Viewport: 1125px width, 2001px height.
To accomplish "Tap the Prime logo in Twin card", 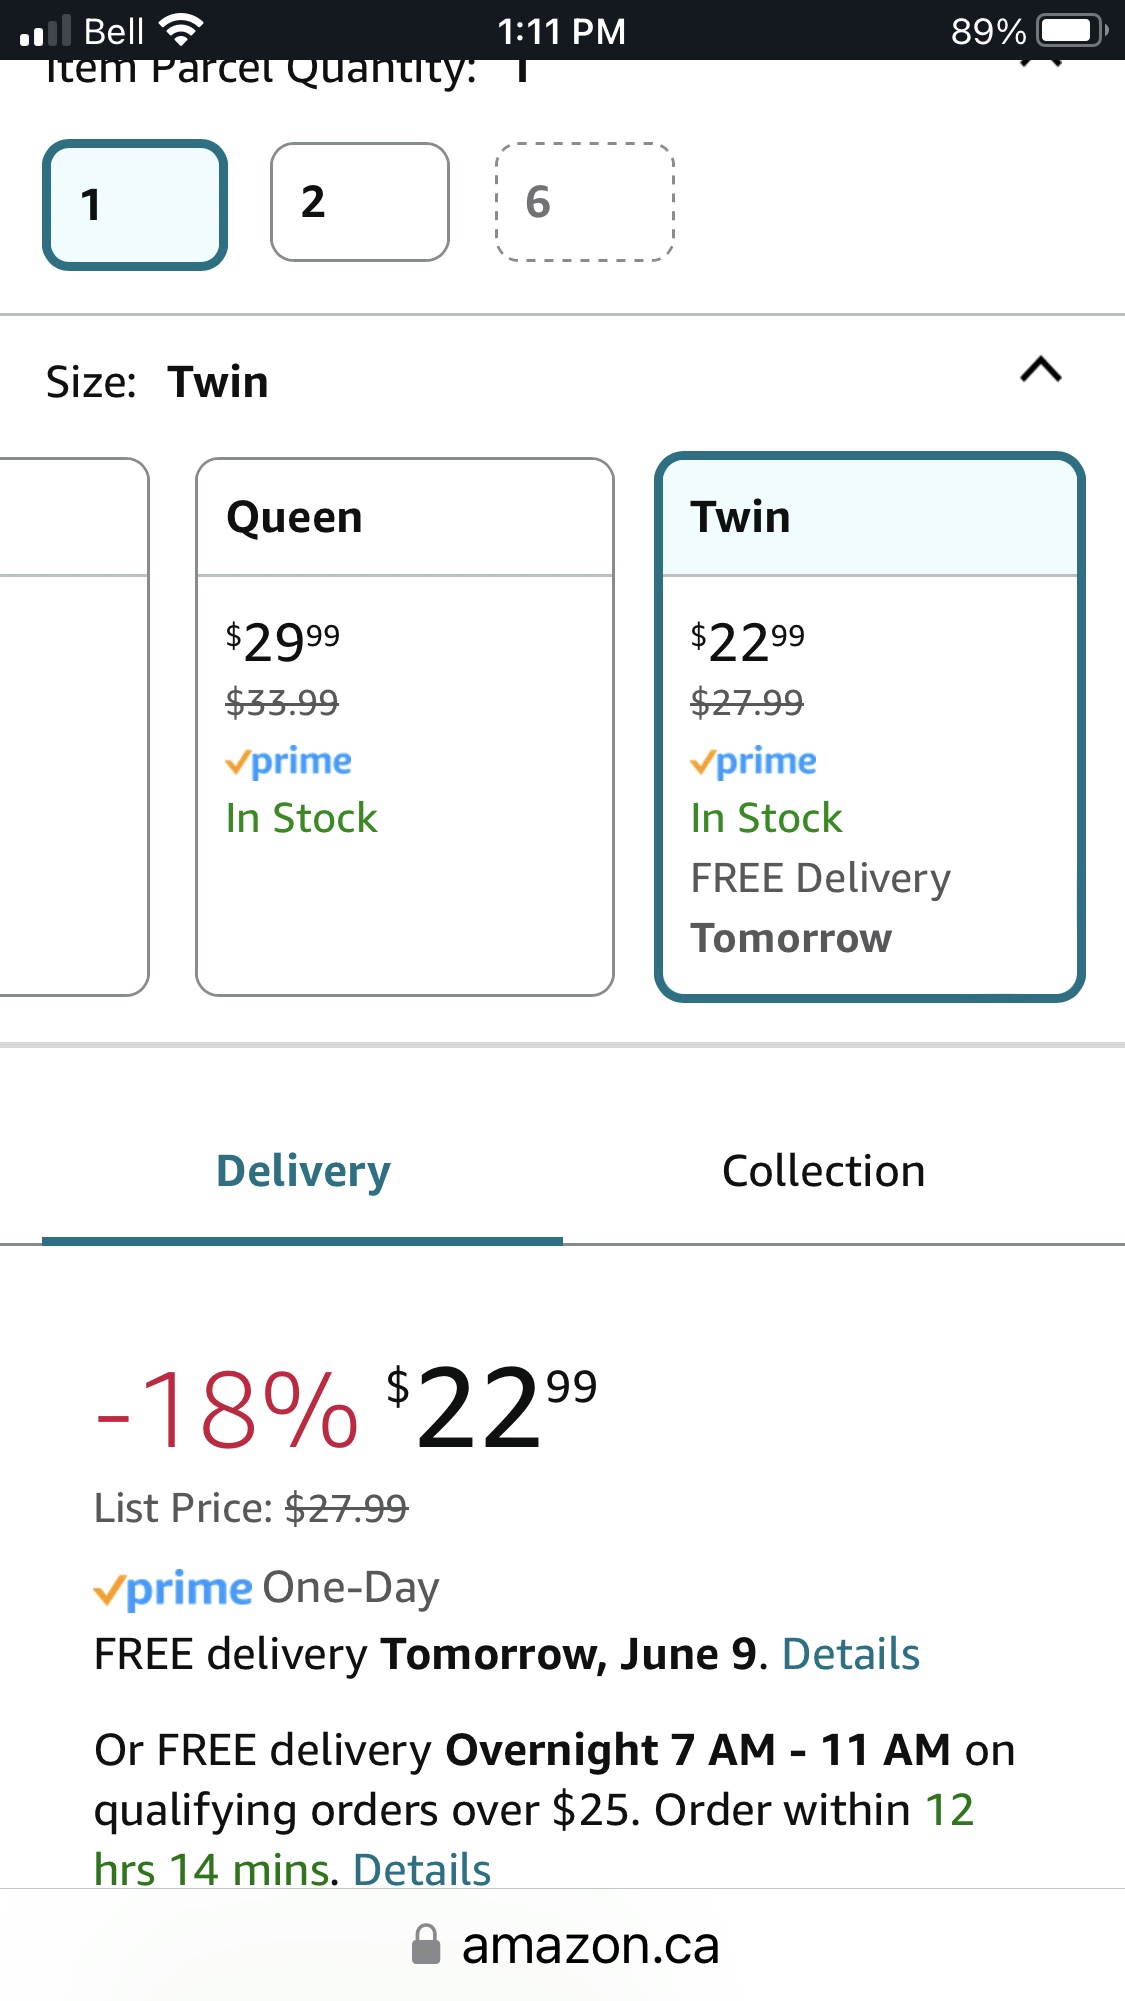I will pyautogui.click(x=754, y=762).
